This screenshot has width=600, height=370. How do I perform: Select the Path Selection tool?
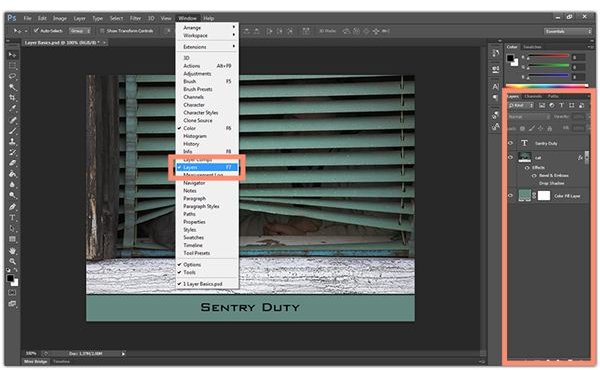point(12,228)
